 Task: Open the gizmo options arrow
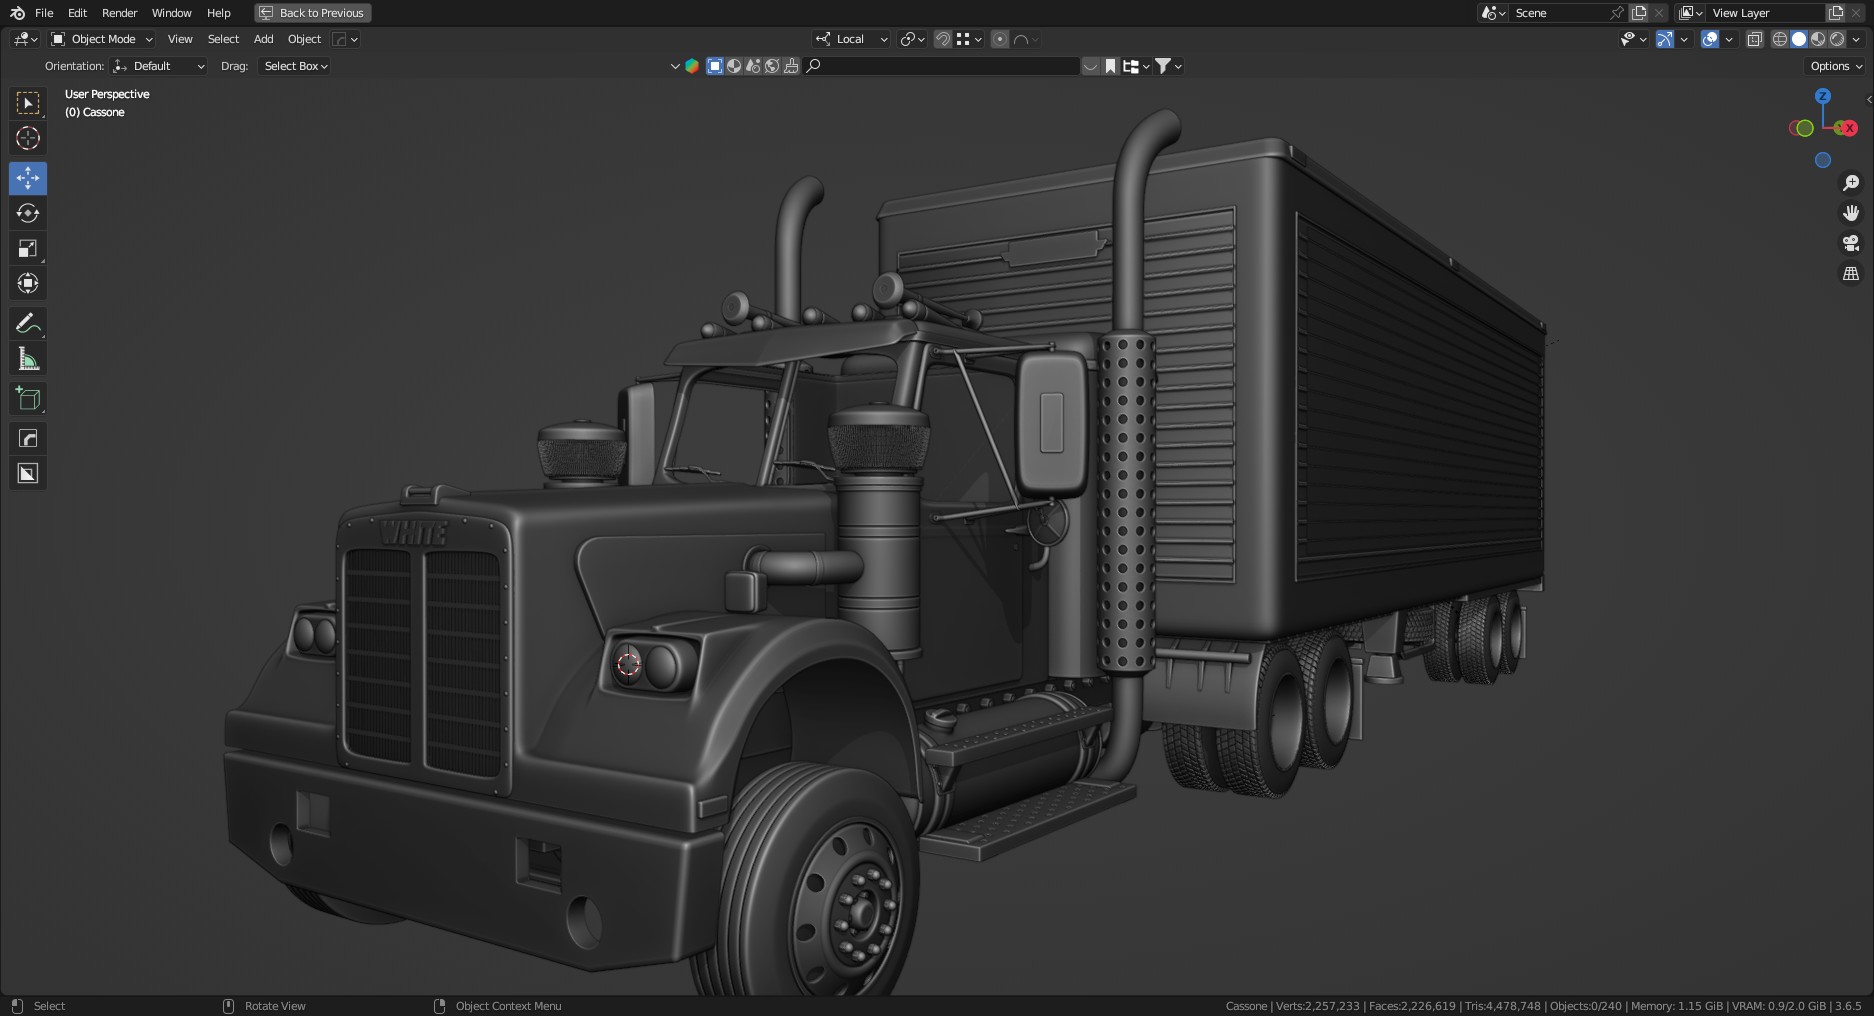[1684, 39]
